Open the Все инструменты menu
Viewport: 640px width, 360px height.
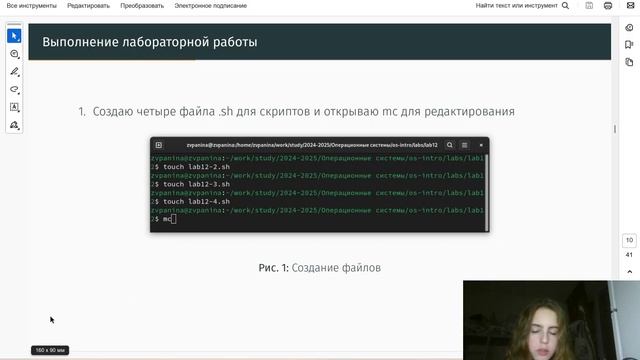pos(31,6)
